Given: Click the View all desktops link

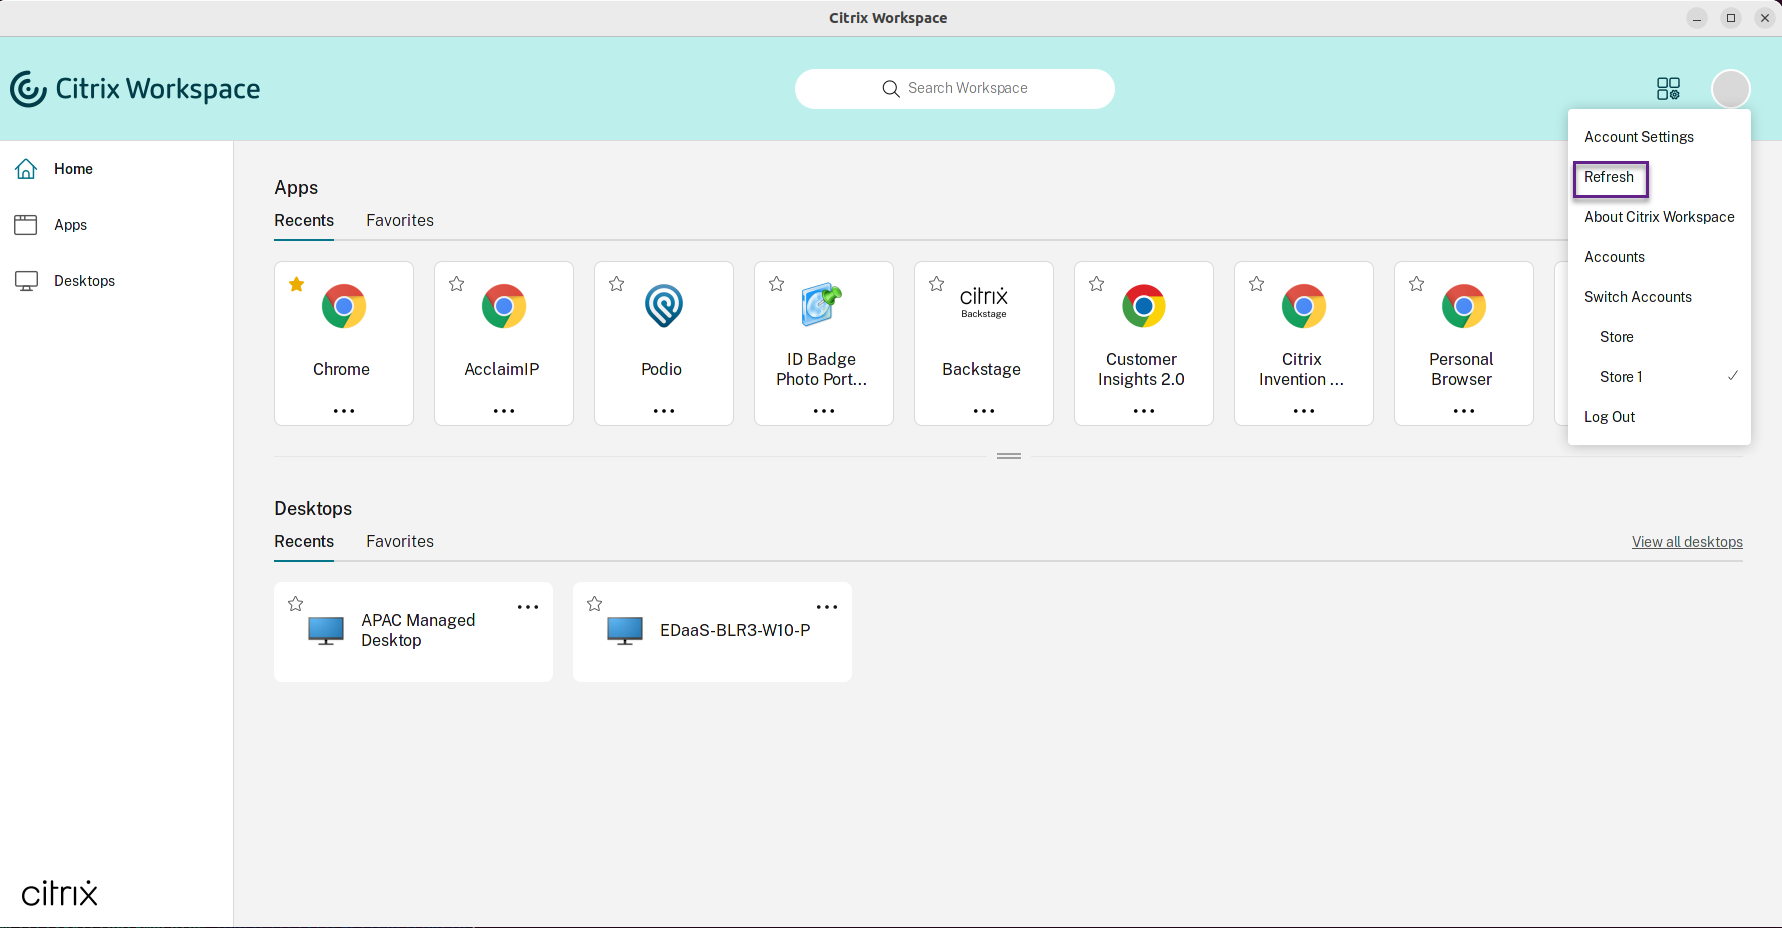Looking at the screenshot, I should coord(1687,542).
